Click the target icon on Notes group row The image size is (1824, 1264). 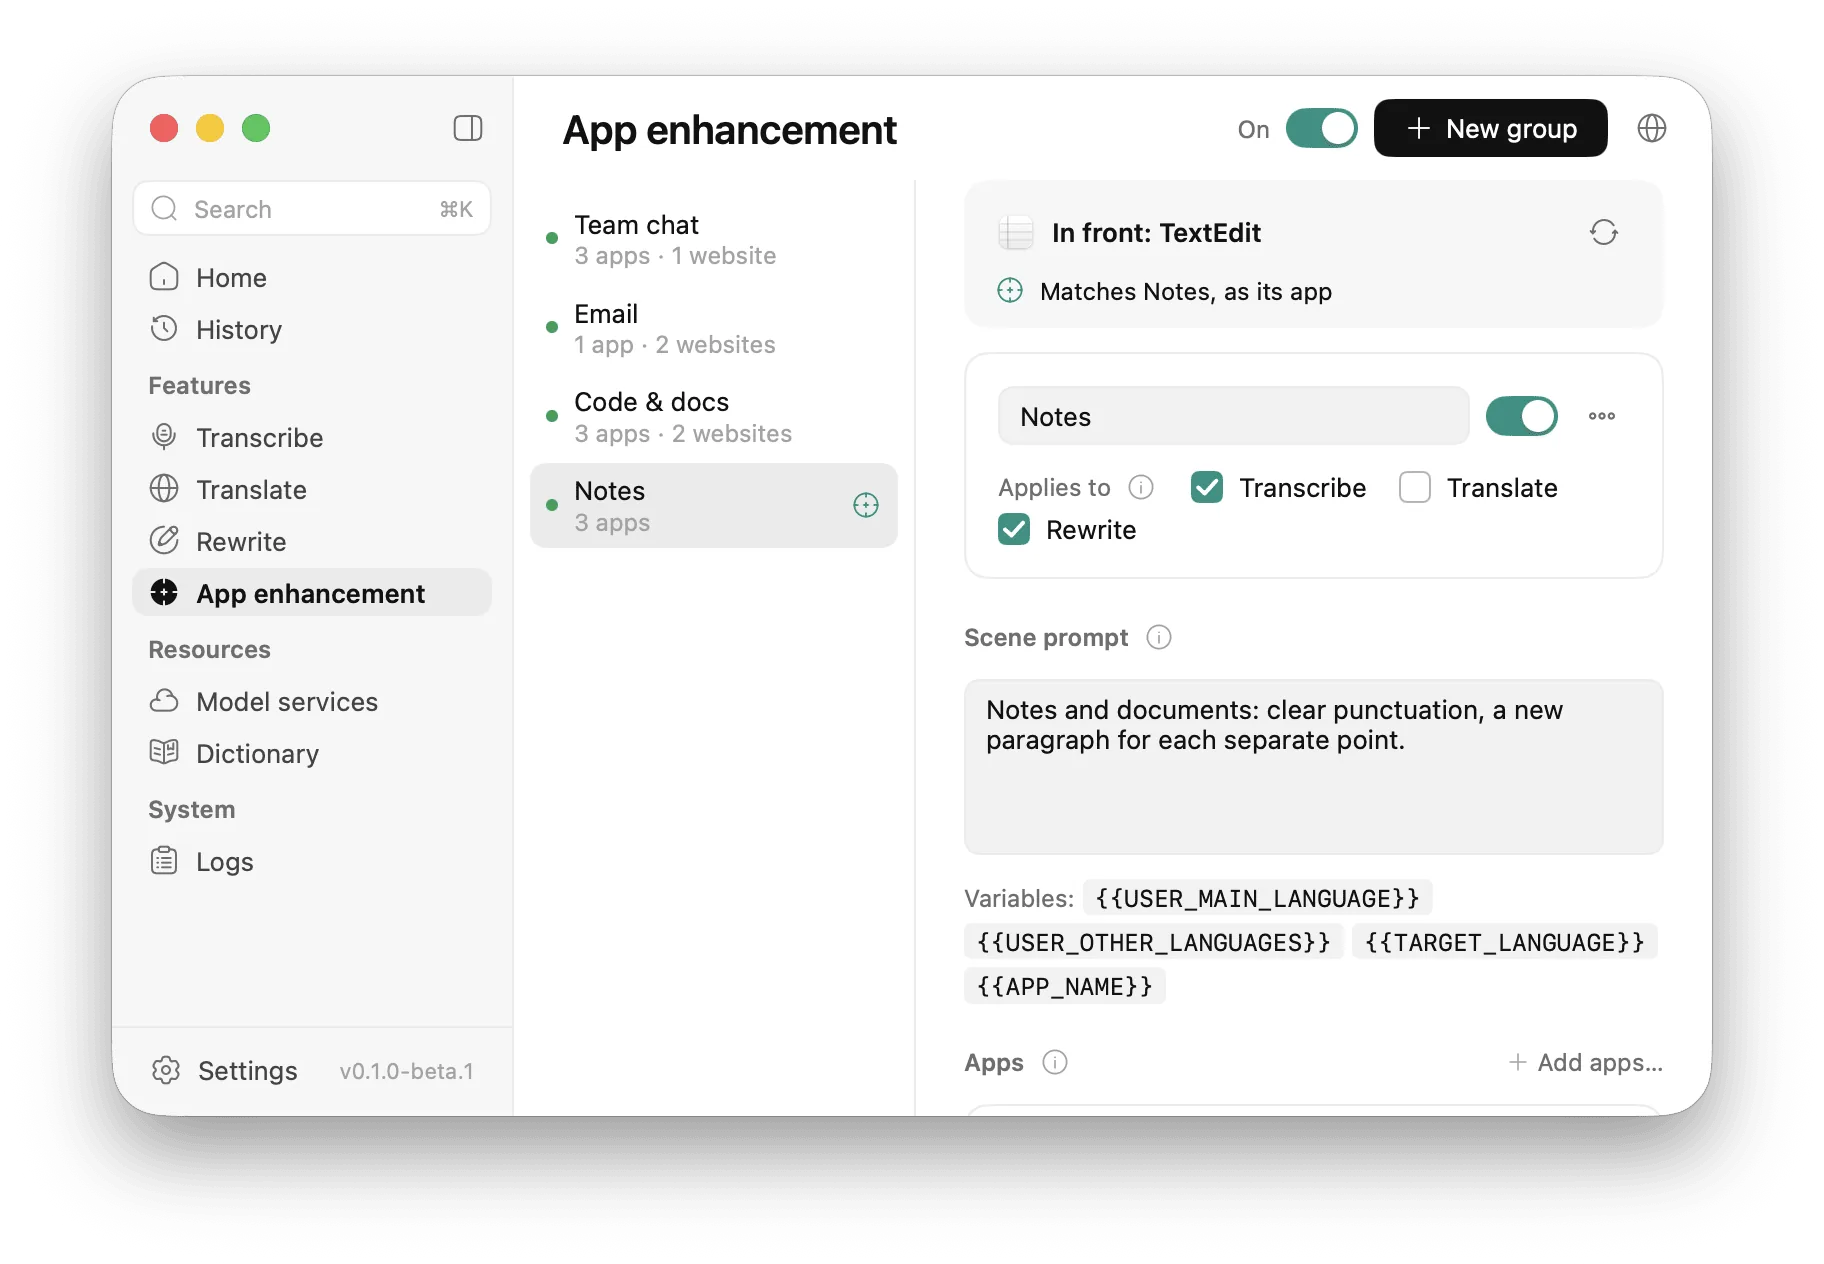click(866, 505)
